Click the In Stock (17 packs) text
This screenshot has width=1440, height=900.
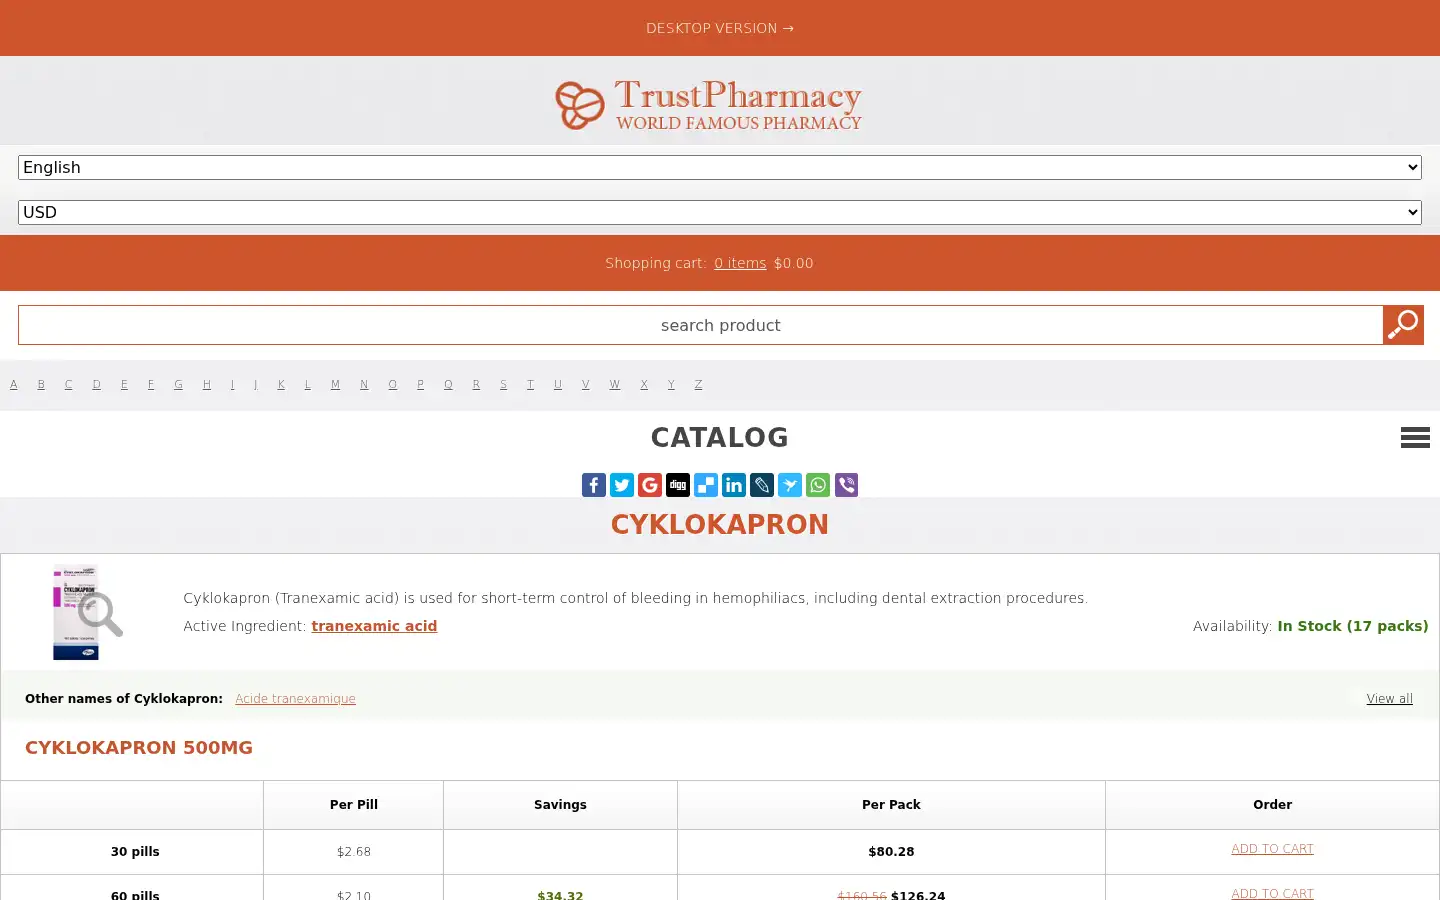pos(1352,626)
